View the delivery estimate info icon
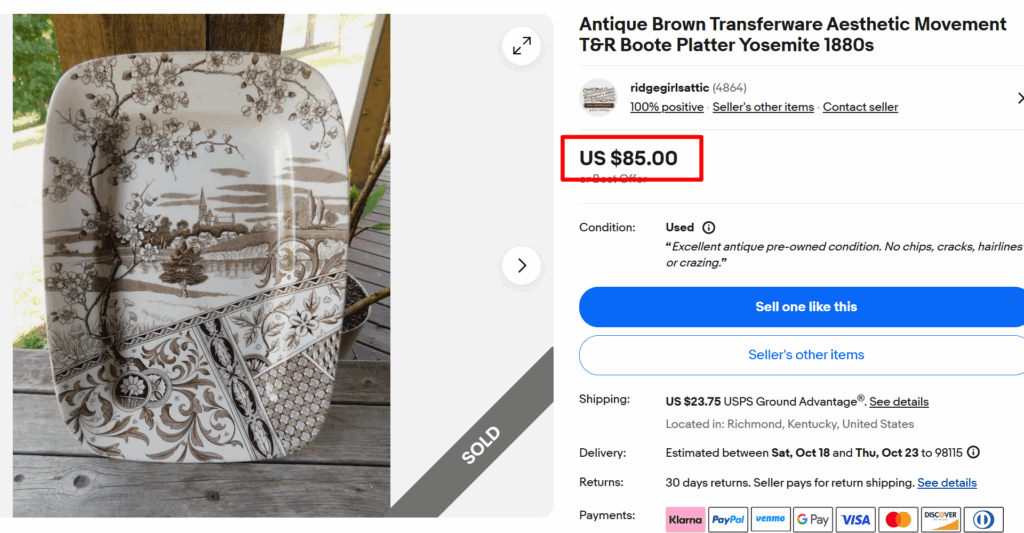The width and height of the screenshot is (1024, 533). [x=973, y=452]
